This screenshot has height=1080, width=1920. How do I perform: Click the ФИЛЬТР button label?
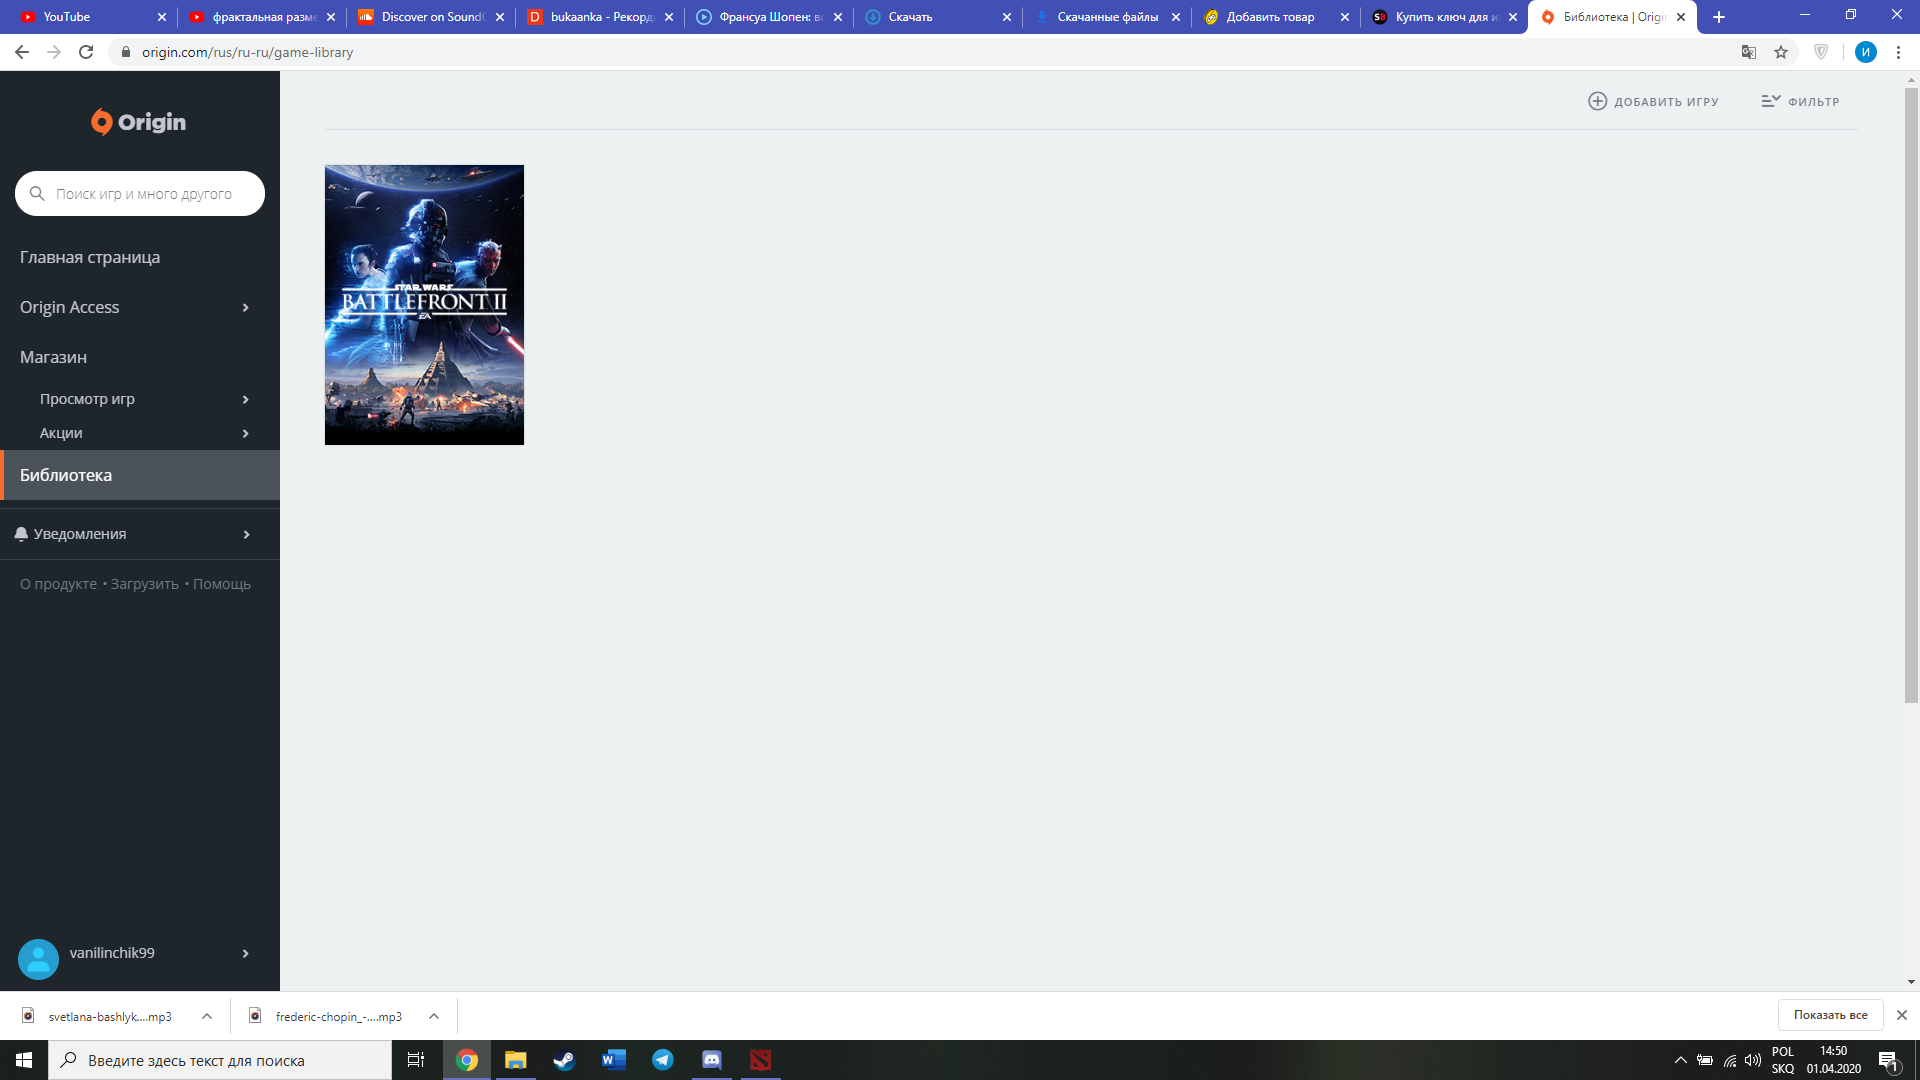tap(1813, 102)
